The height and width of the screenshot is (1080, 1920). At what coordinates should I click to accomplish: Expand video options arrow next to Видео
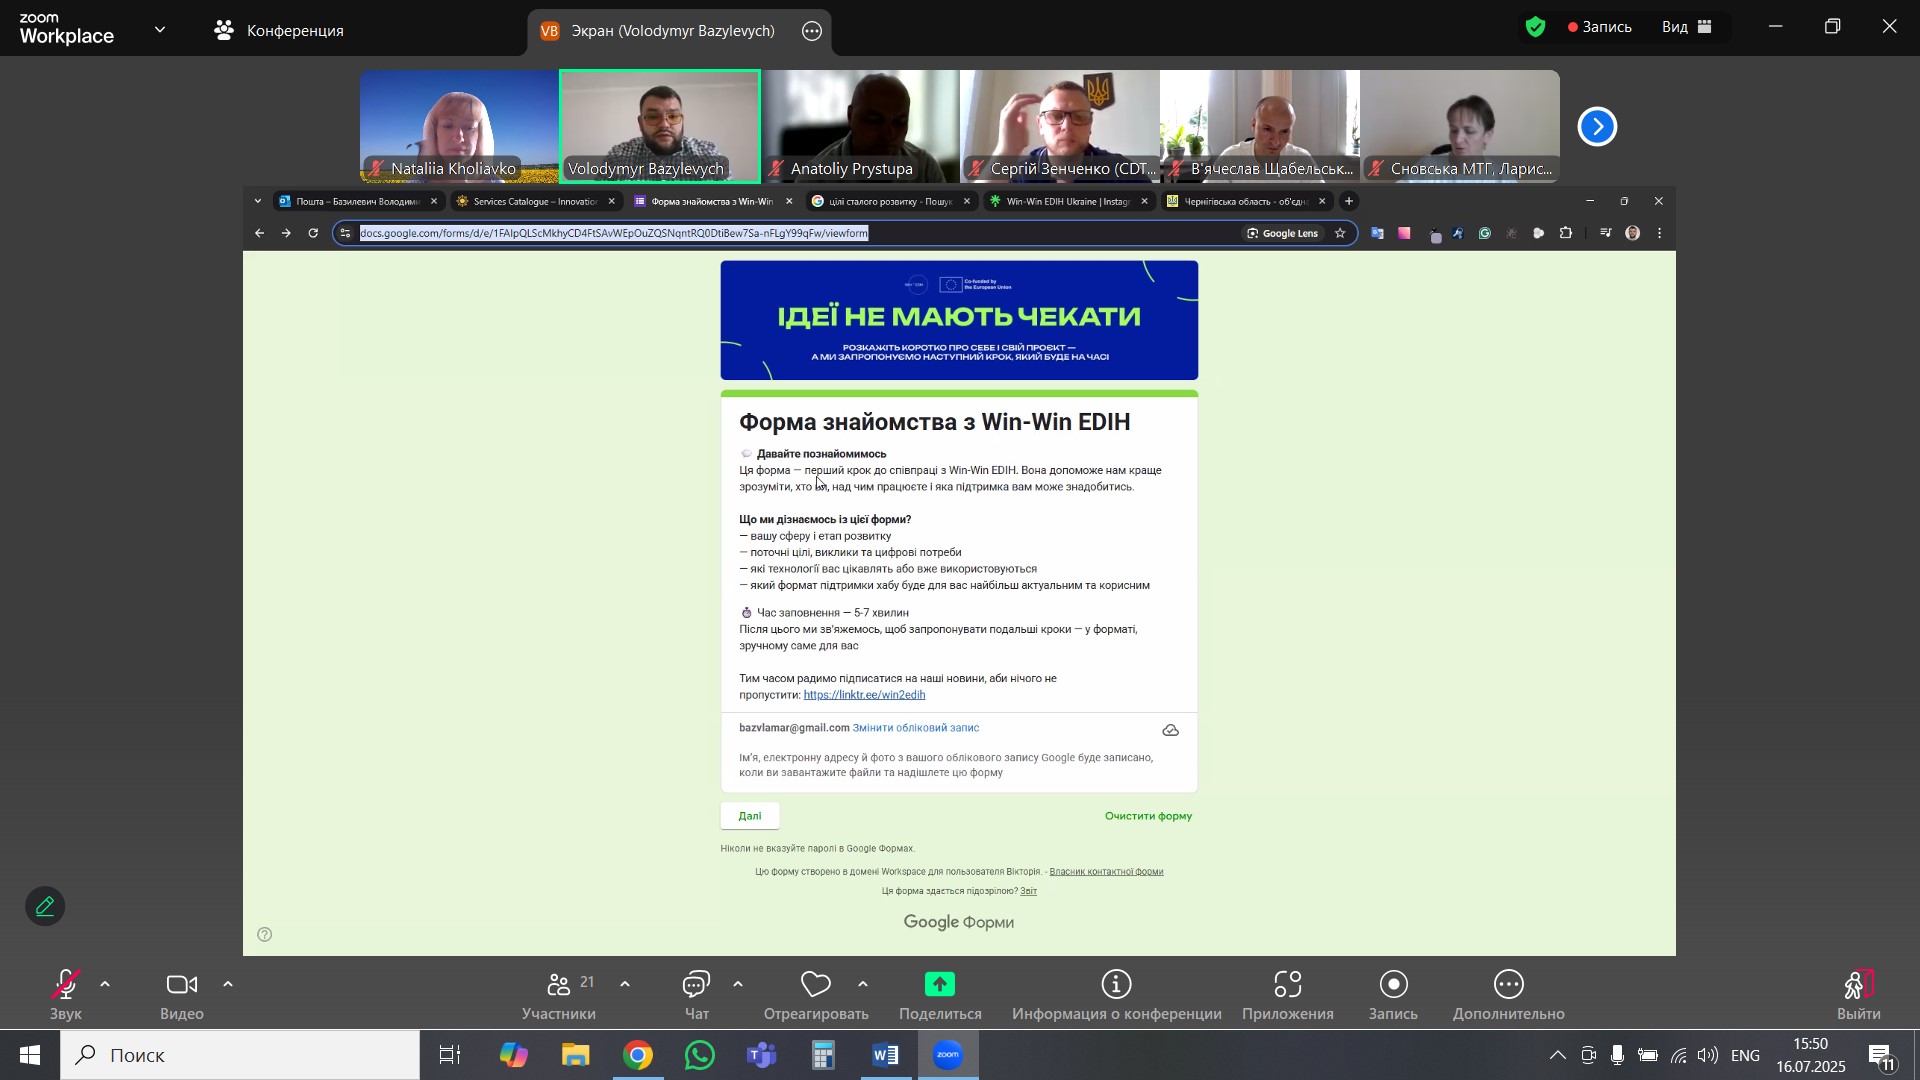click(x=228, y=986)
